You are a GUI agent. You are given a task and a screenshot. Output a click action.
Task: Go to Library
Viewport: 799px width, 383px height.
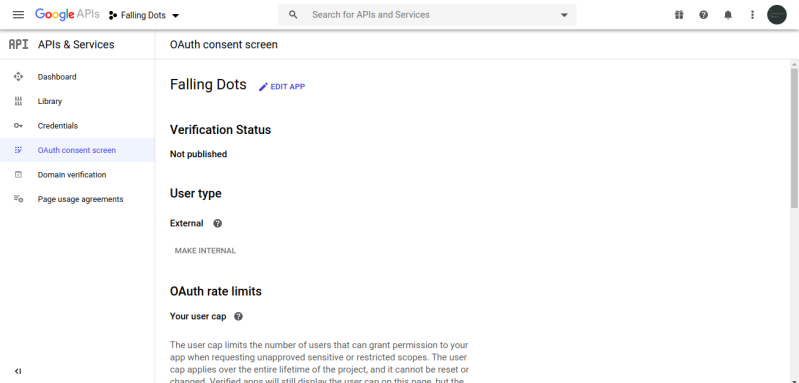point(49,101)
